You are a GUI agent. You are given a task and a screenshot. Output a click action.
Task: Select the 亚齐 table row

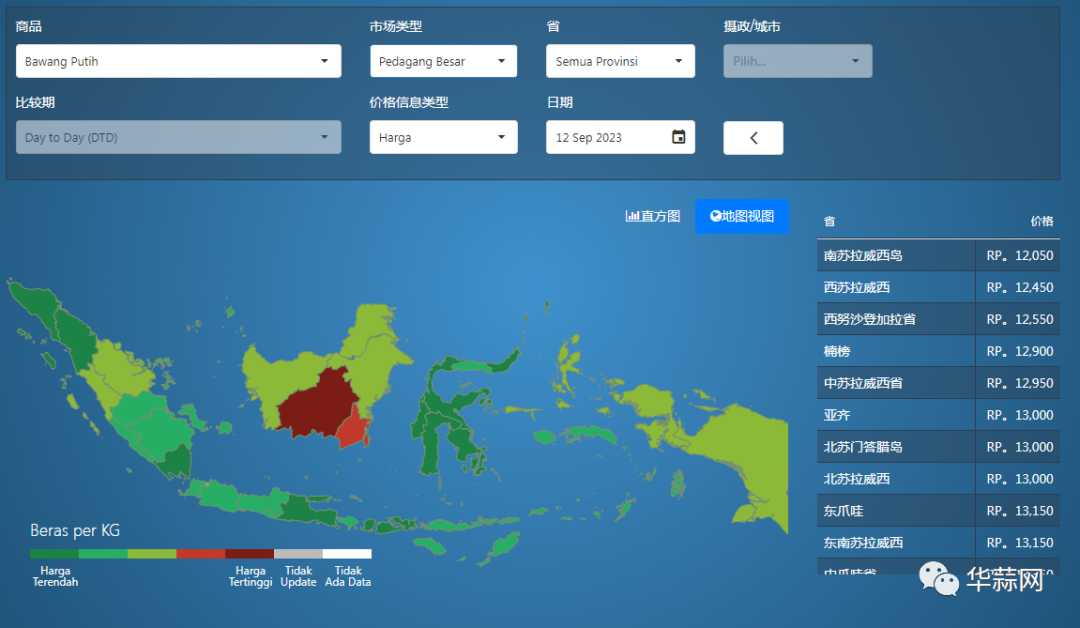click(x=938, y=415)
